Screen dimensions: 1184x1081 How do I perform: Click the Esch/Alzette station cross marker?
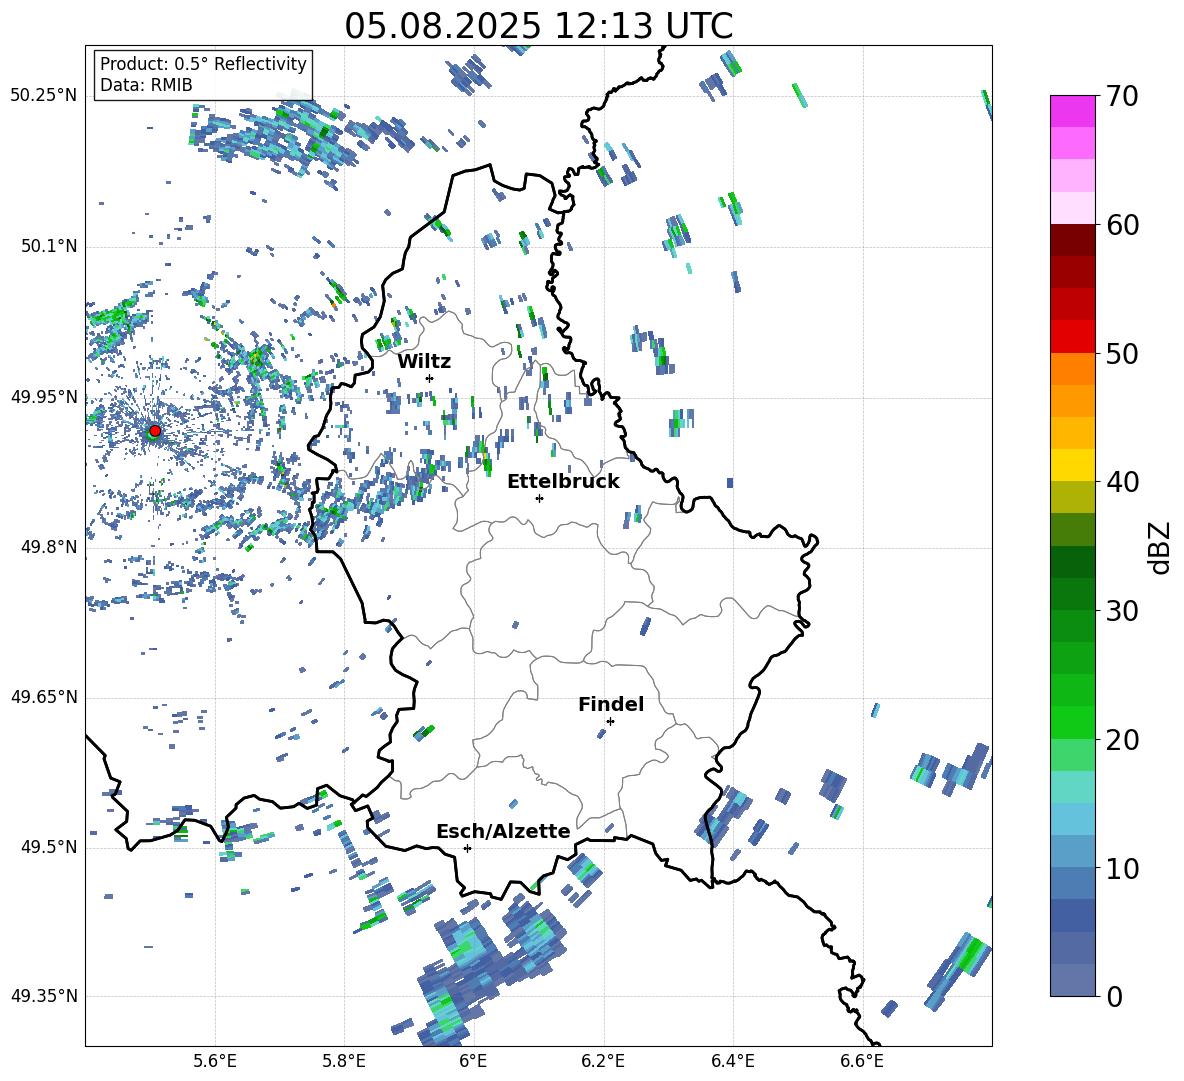[x=467, y=848]
